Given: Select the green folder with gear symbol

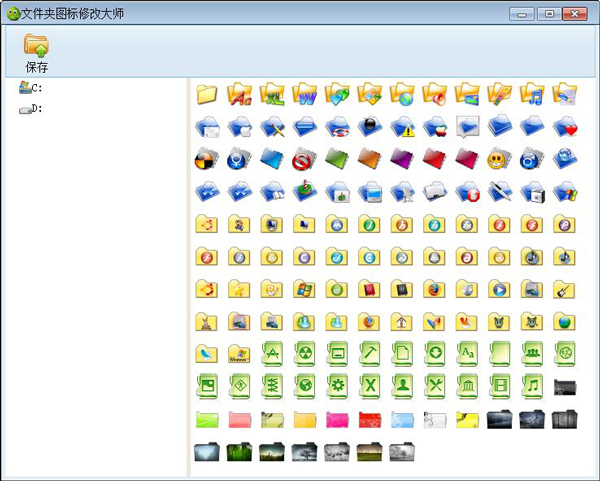Looking at the screenshot, I should [x=337, y=386].
